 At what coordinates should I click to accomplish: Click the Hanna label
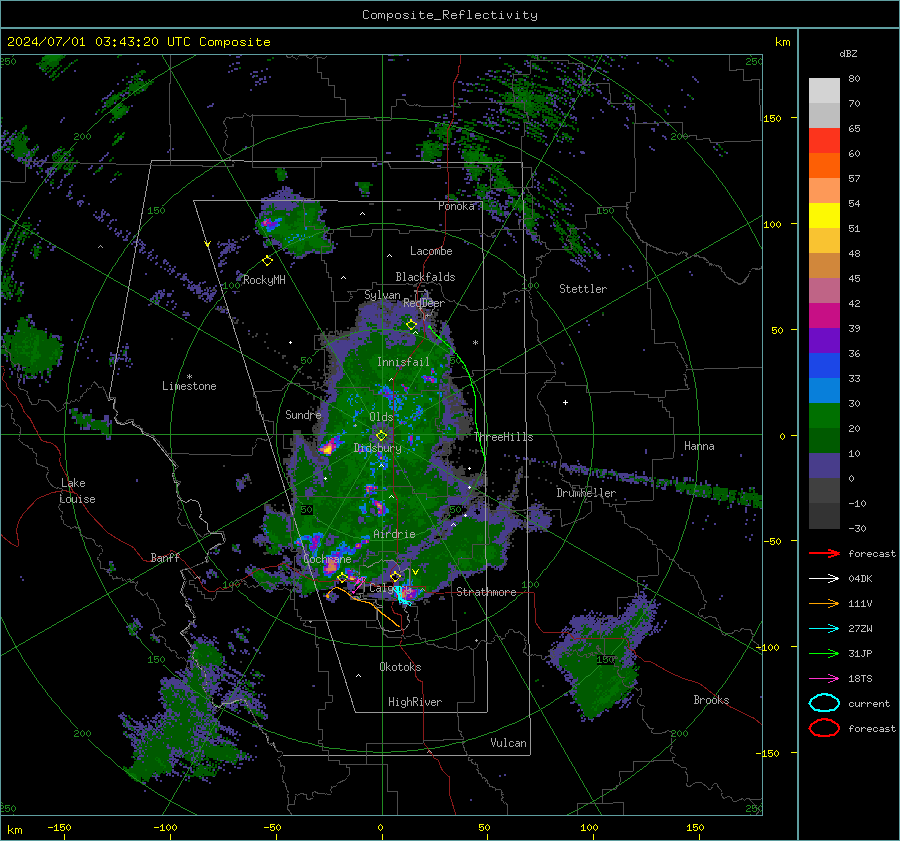click(699, 446)
